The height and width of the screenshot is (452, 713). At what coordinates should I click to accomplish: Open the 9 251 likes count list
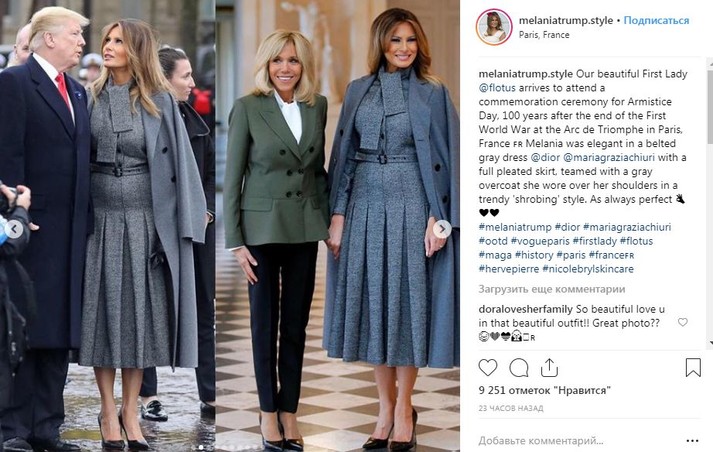(x=544, y=391)
